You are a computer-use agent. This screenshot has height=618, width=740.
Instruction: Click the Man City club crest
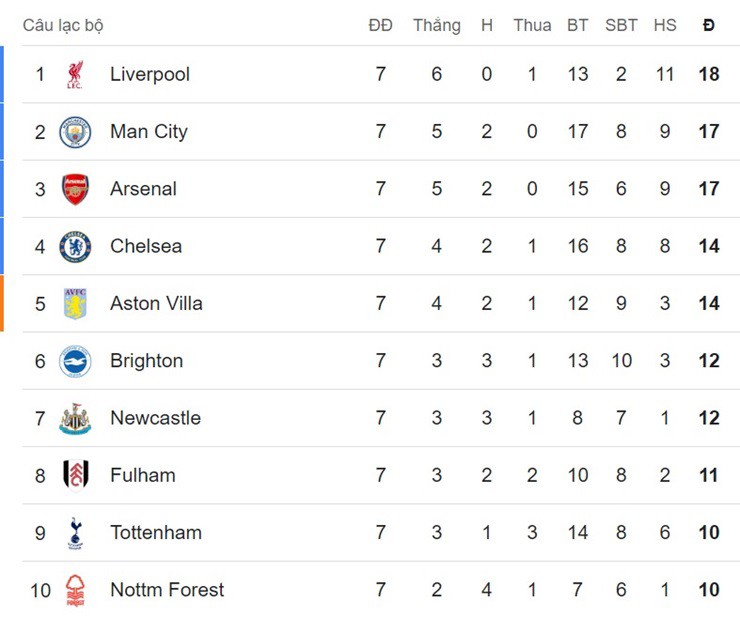tap(75, 132)
